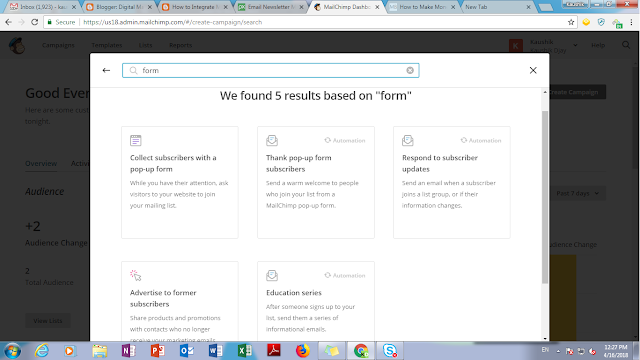Viewport: 640px width, 360px height.
Task: Click the MailChimp Freddie logo
Action: [17, 45]
